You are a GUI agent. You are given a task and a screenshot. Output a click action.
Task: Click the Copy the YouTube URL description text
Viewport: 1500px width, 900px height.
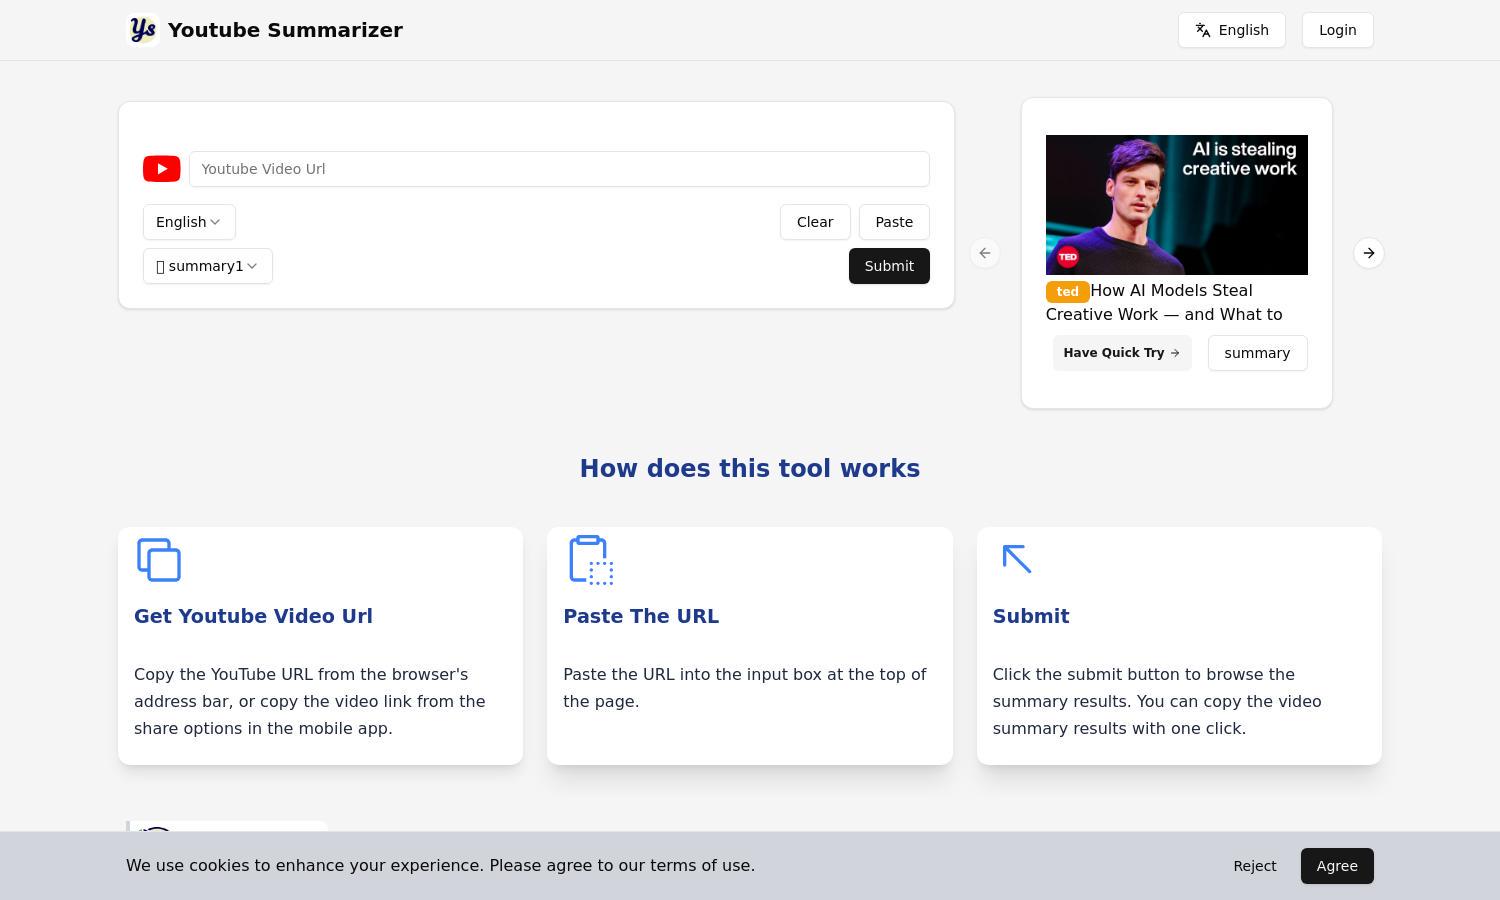(x=310, y=701)
